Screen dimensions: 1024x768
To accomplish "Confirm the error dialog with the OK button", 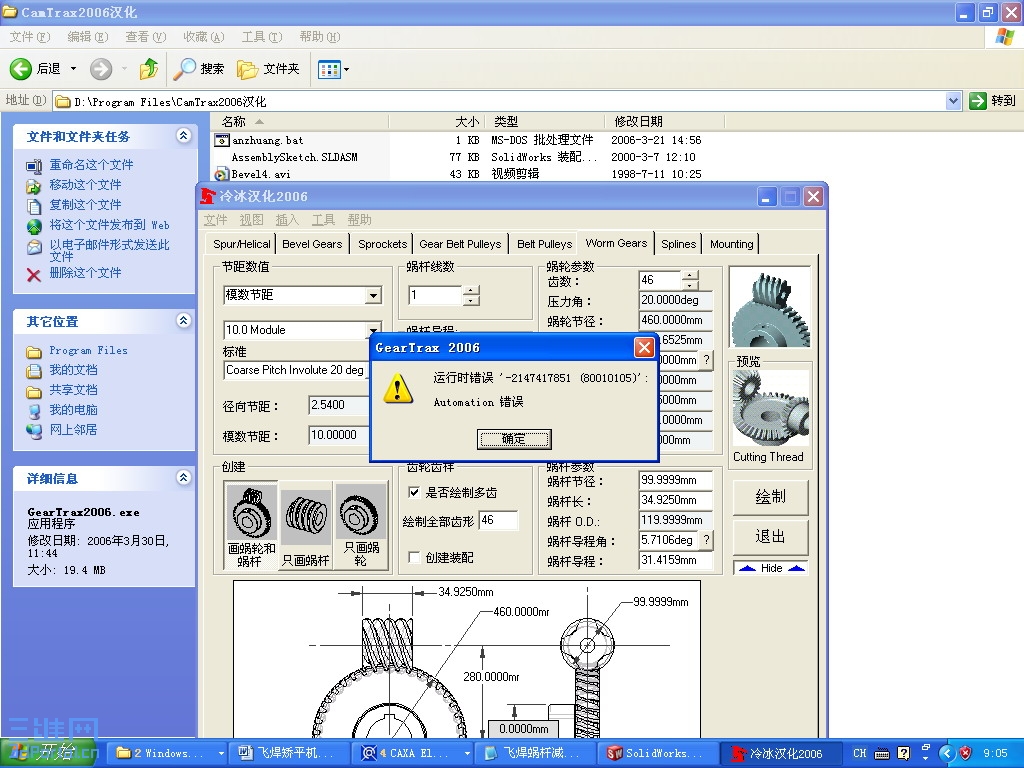I will pos(514,439).
